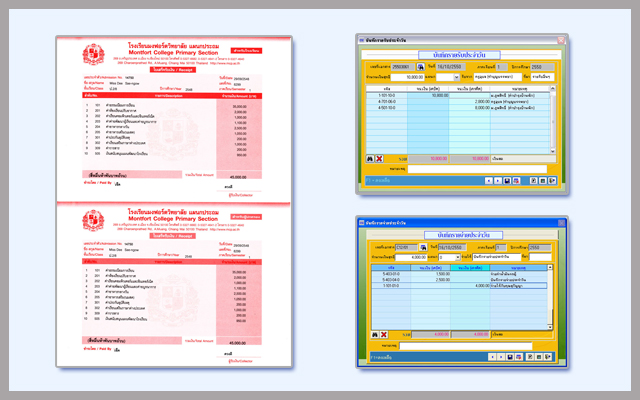
Task: Click the net amount field showing 4,000.00
Action: click(x=411, y=257)
